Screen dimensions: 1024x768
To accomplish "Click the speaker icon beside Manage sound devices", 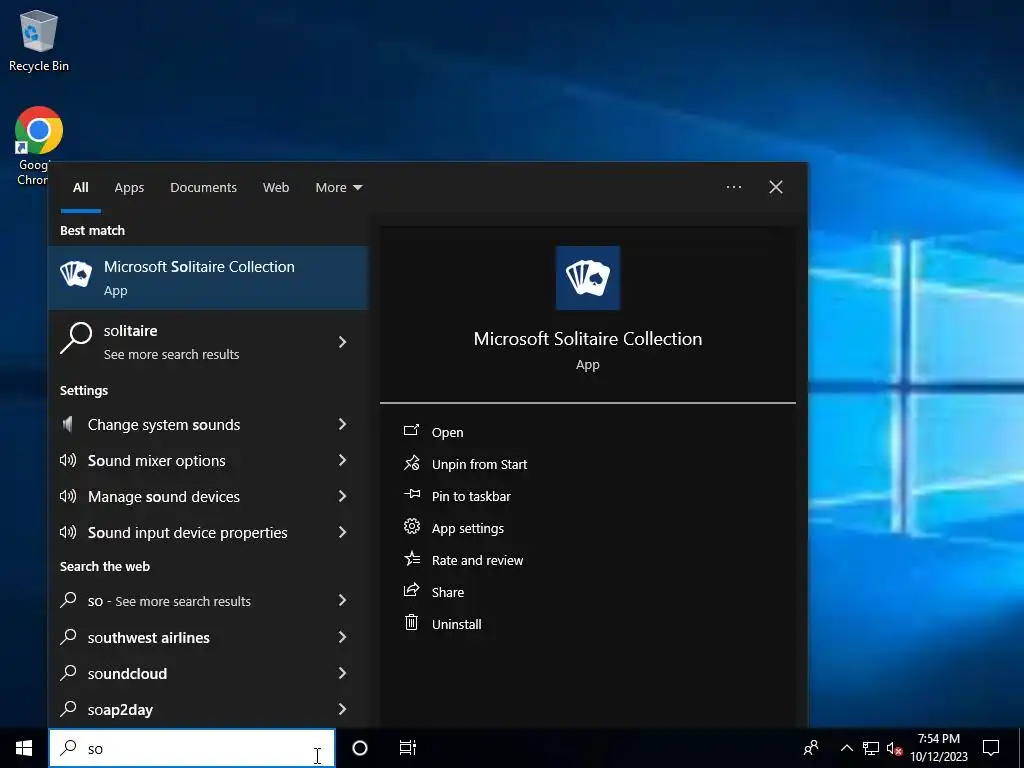I will [x=68, y=496].
